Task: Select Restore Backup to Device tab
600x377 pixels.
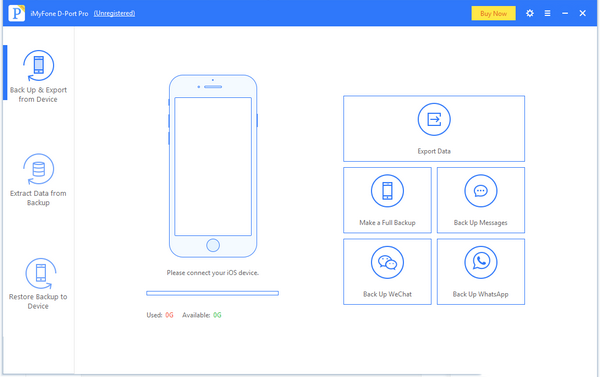Action: pyautogui.click(x=38, y=283)
